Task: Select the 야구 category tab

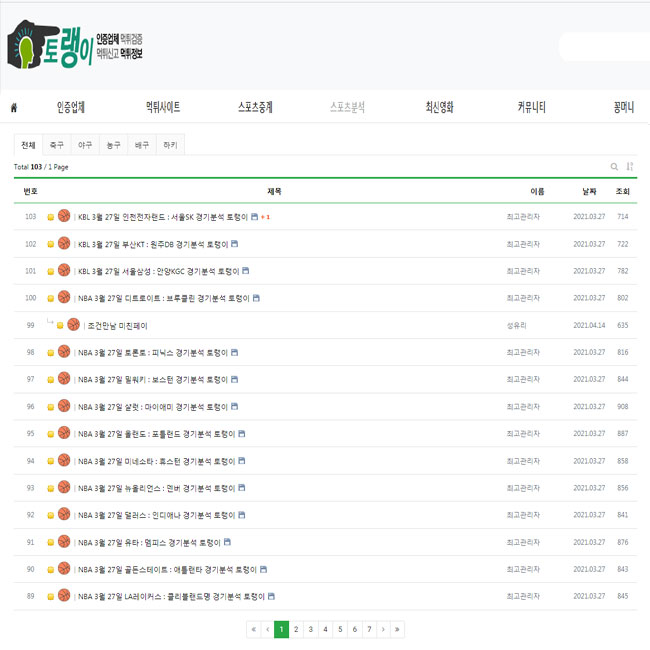Action: pyautogui.click(x=85, y=145)
